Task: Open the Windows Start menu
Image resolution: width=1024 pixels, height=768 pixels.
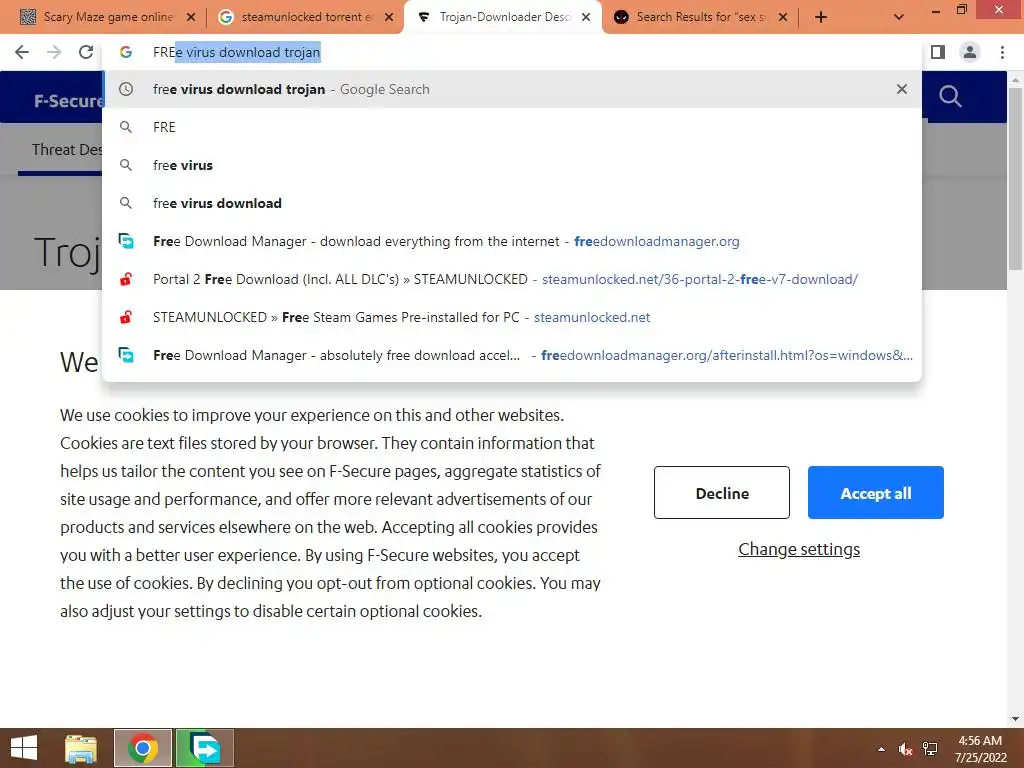Action: pos(24,748)
